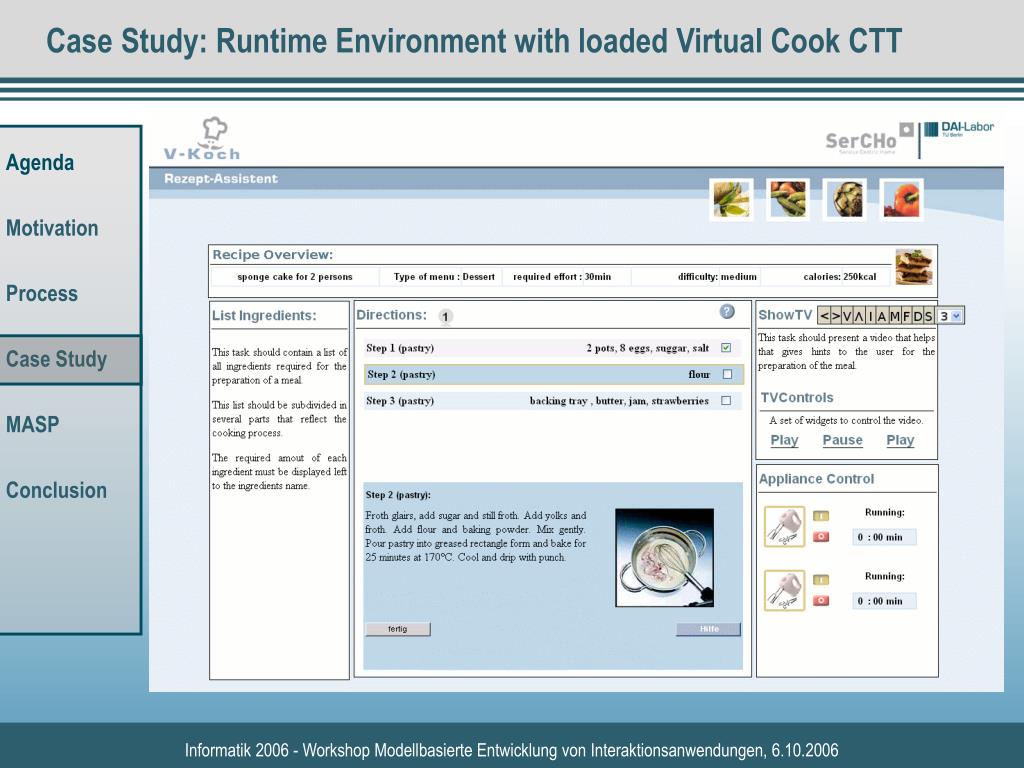Click the 'List Ingredients:' heading
Viewport: 1024px width, 768px height.
tap(264, 315)
